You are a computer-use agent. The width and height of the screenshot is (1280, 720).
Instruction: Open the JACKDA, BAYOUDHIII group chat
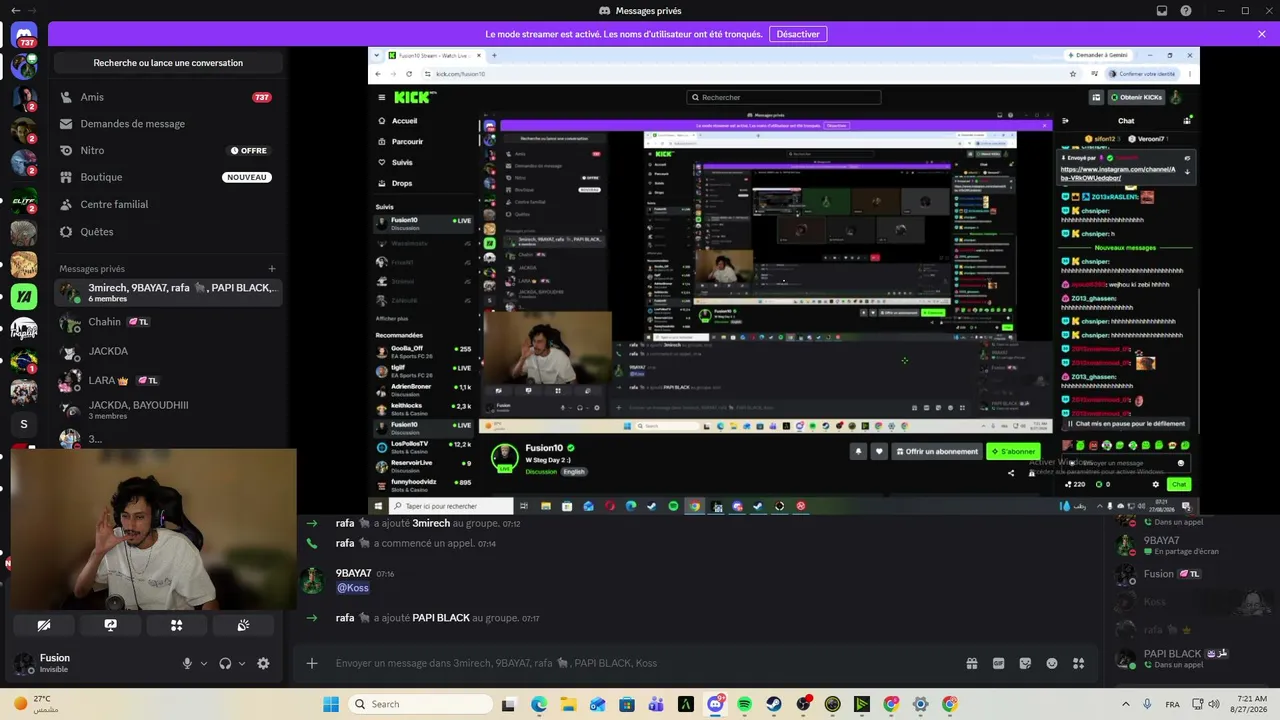[x=166, y=410]
